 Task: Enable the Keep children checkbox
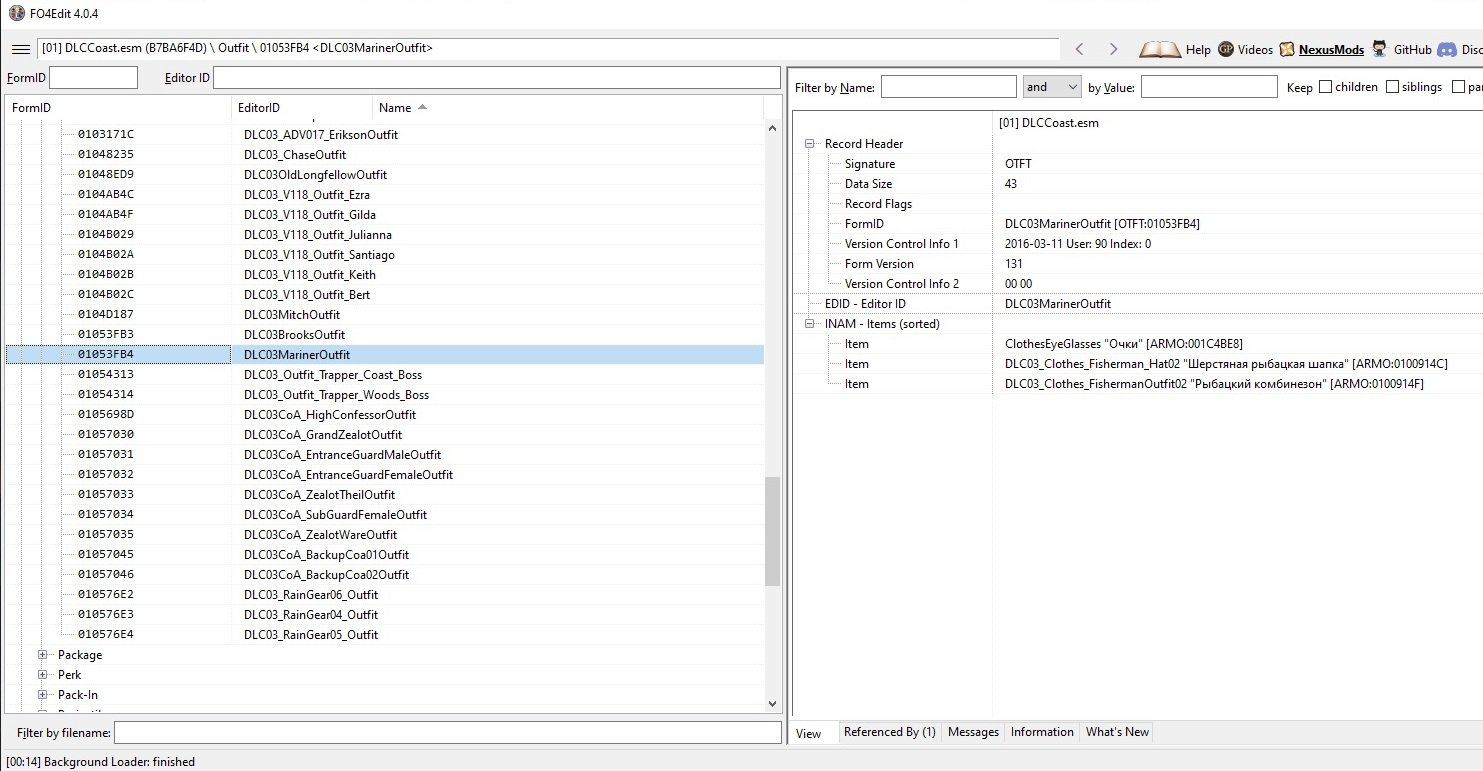1326,87
